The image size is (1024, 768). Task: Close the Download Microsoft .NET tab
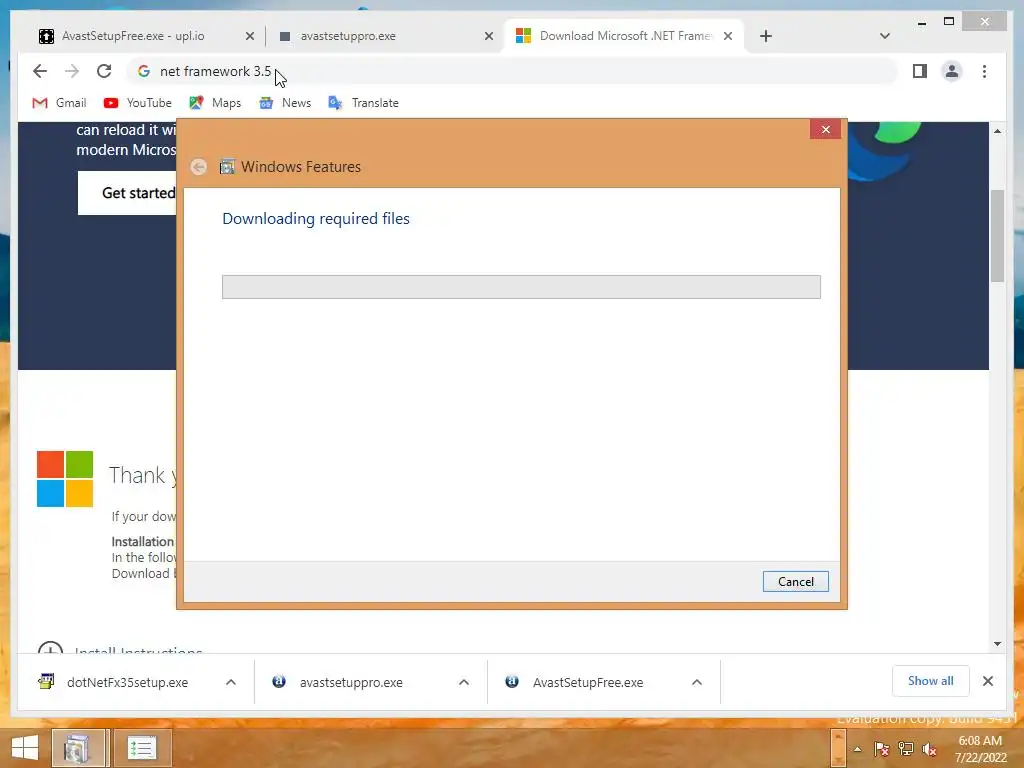(728, 36)
